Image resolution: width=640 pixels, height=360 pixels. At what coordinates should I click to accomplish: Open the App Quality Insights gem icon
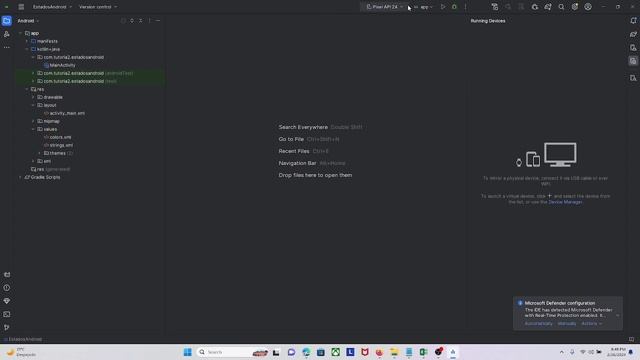pos(7,301)
